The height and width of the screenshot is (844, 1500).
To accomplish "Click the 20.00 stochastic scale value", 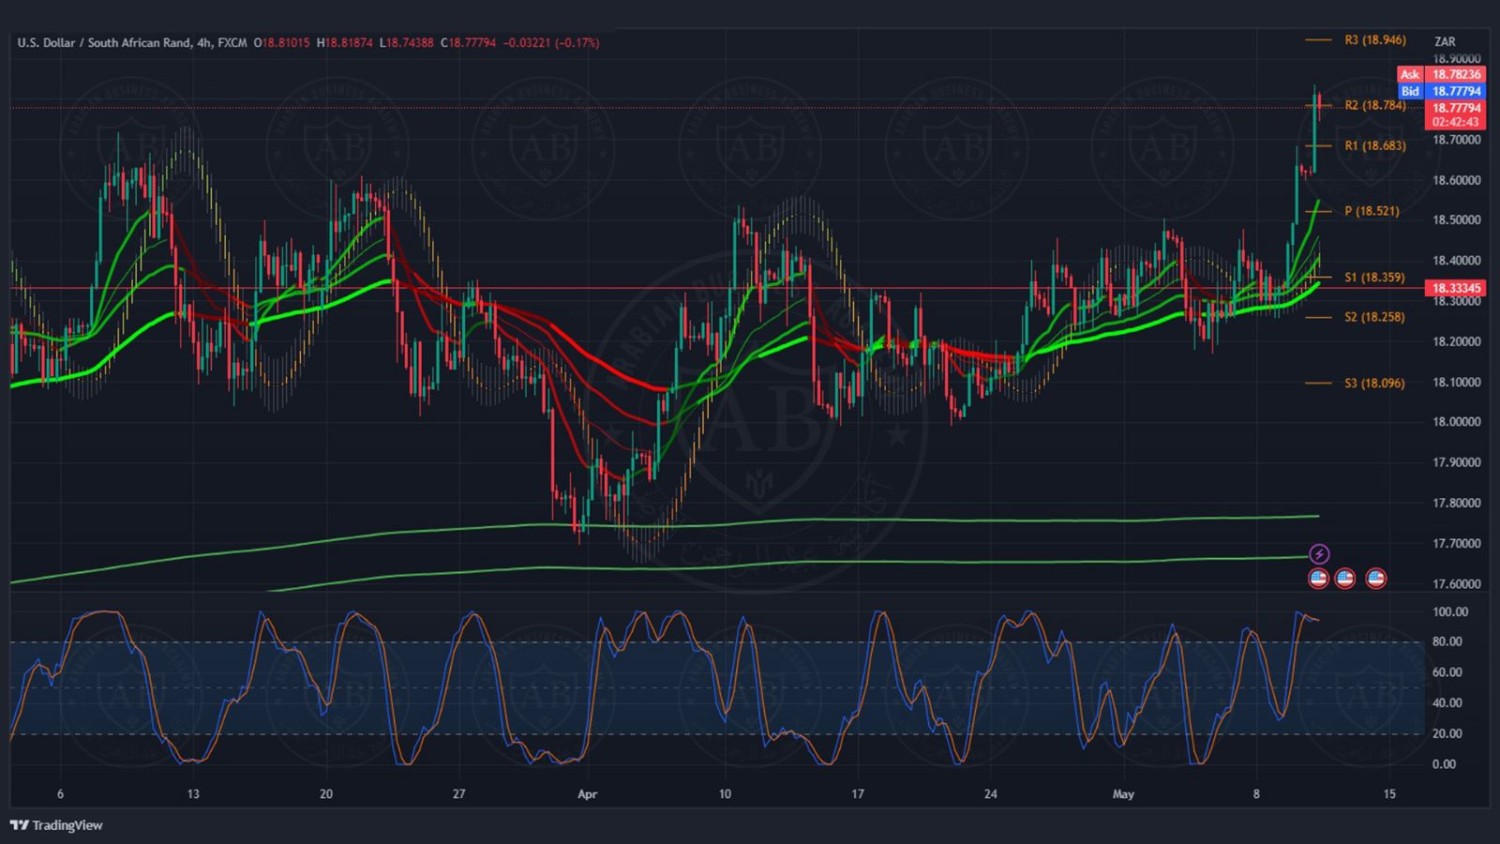I will (1447, 734).
